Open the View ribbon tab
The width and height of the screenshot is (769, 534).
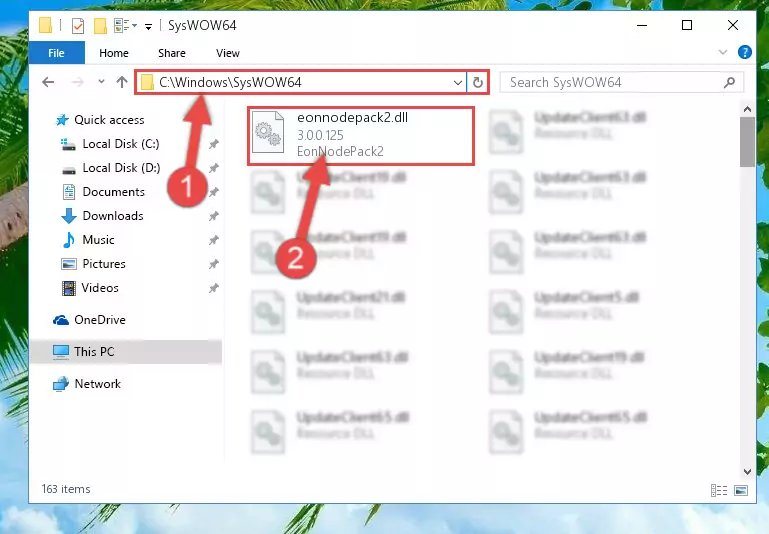pos(228,53)
